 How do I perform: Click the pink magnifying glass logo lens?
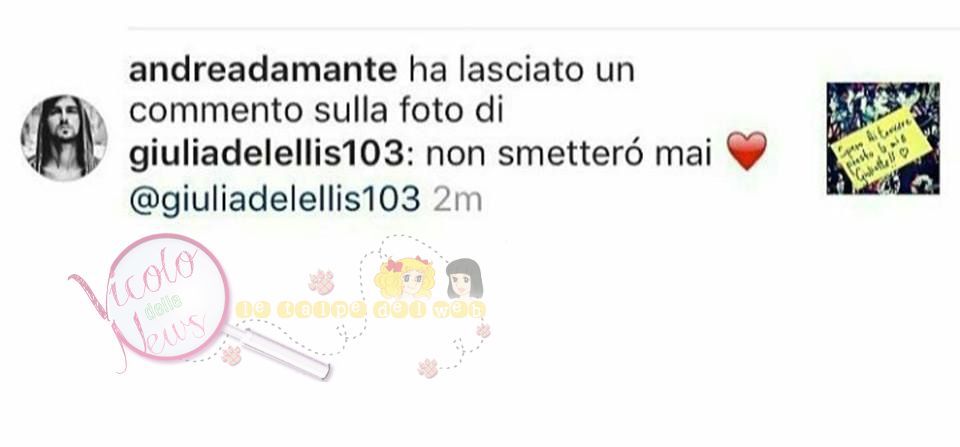(x=167, y=296)
